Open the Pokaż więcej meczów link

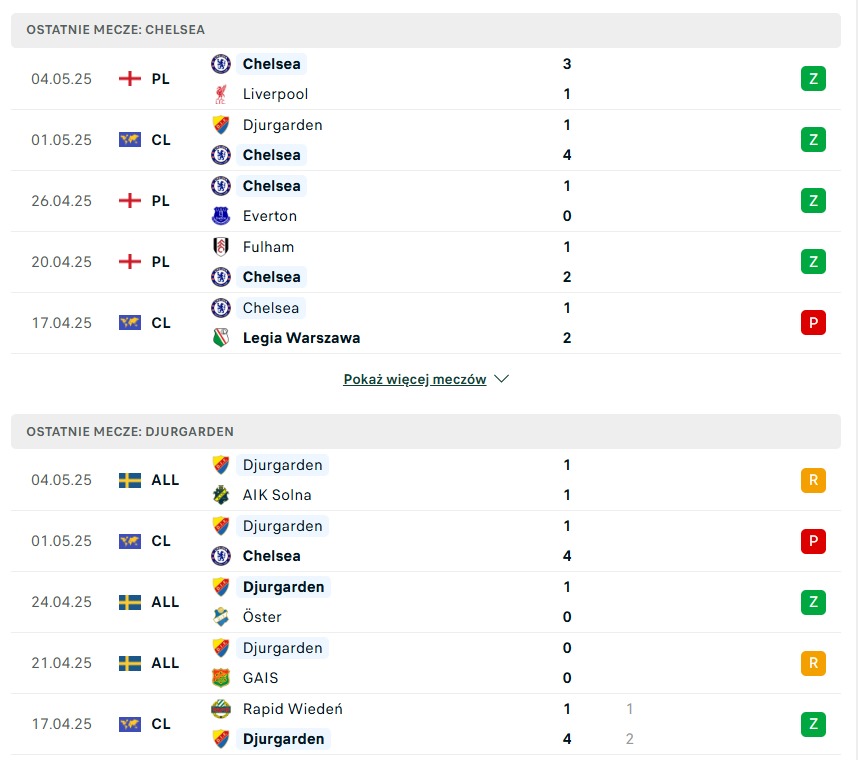pos(414,379)
